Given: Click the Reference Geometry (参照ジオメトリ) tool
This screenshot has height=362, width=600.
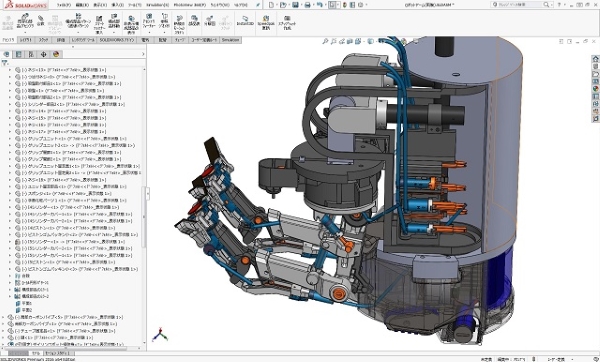Looking at the screenshot, I should [x=164, y=21].
